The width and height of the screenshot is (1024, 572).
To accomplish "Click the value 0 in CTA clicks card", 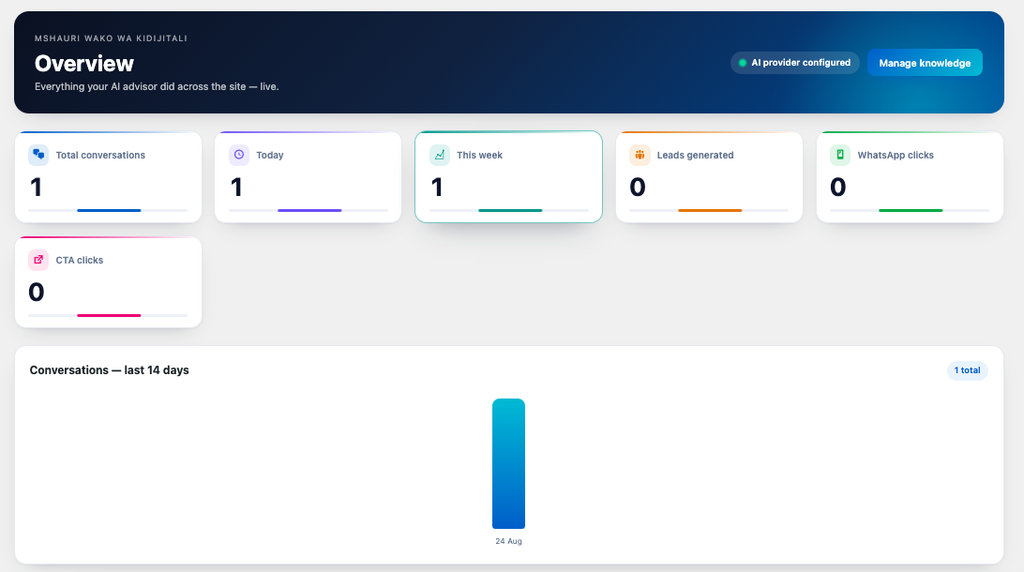I will (x=37, y=293).
